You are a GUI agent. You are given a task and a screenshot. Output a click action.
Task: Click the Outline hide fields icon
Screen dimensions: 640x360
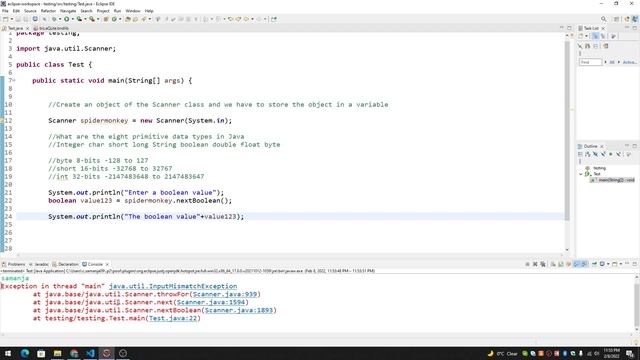[x=596, y=154]
